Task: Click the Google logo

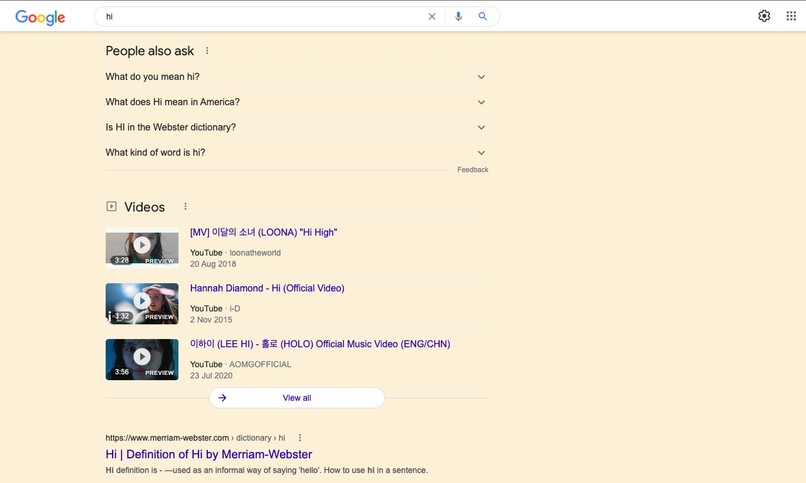Action: pos(40,17)
